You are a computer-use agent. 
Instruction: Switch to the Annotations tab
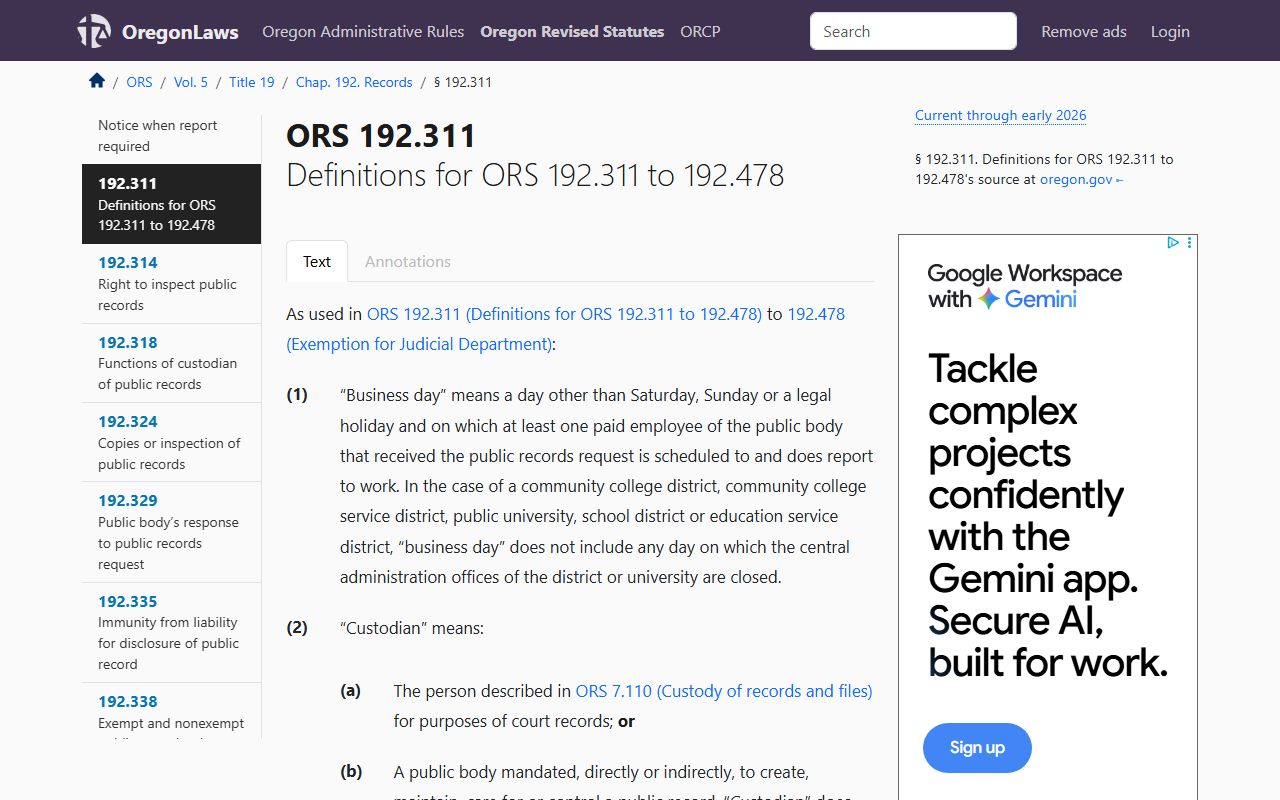coord(407,261)
